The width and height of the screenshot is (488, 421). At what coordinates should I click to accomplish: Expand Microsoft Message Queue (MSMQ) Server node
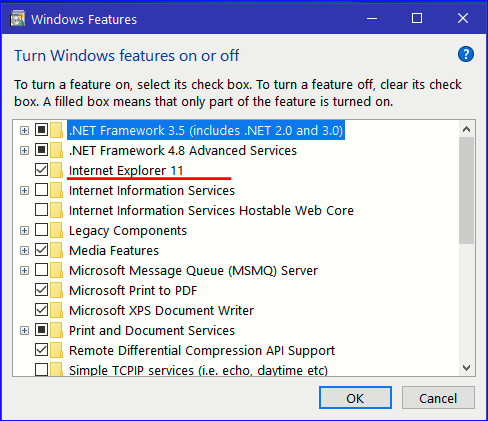point(24,270)
